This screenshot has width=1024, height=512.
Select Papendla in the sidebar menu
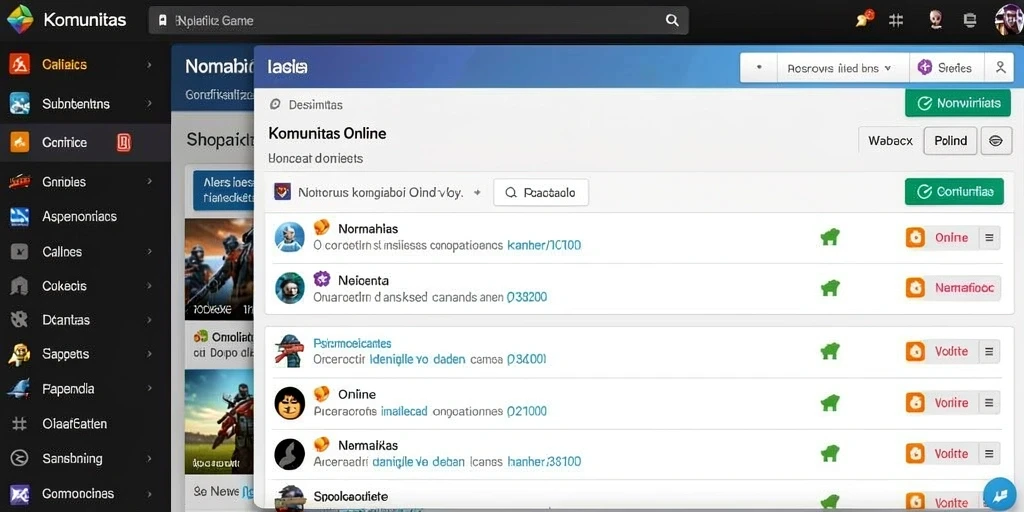coord(68,389)
